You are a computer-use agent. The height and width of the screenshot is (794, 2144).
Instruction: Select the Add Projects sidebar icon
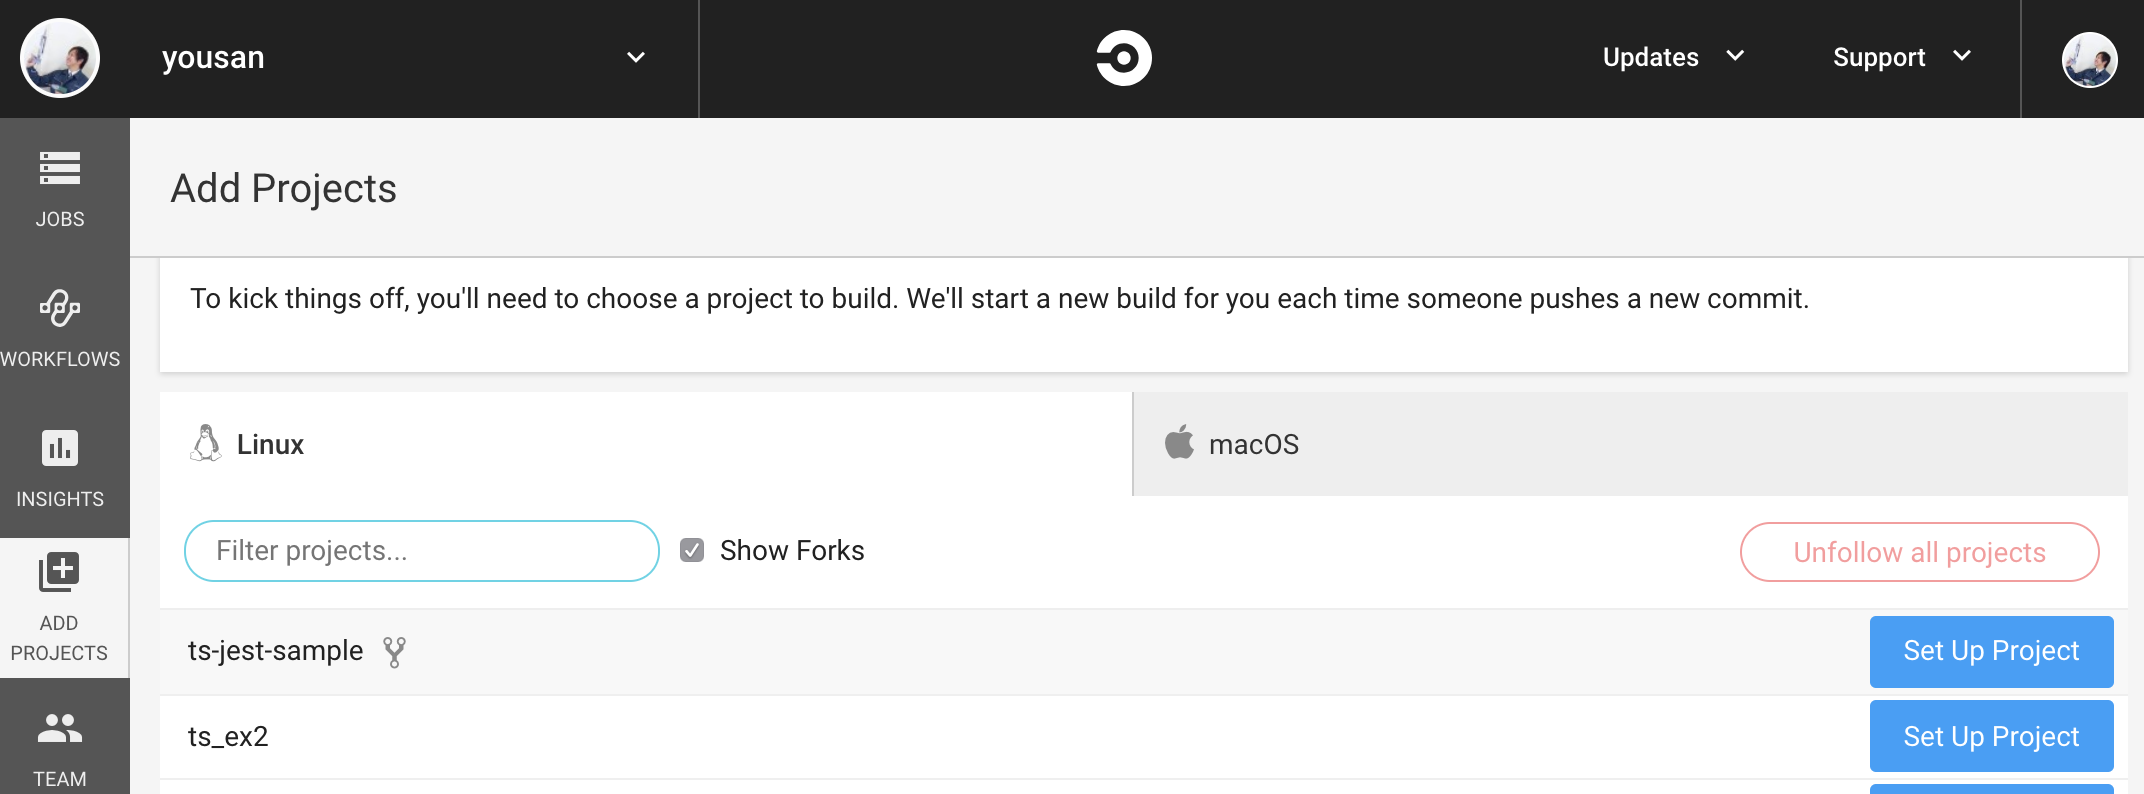59,572
